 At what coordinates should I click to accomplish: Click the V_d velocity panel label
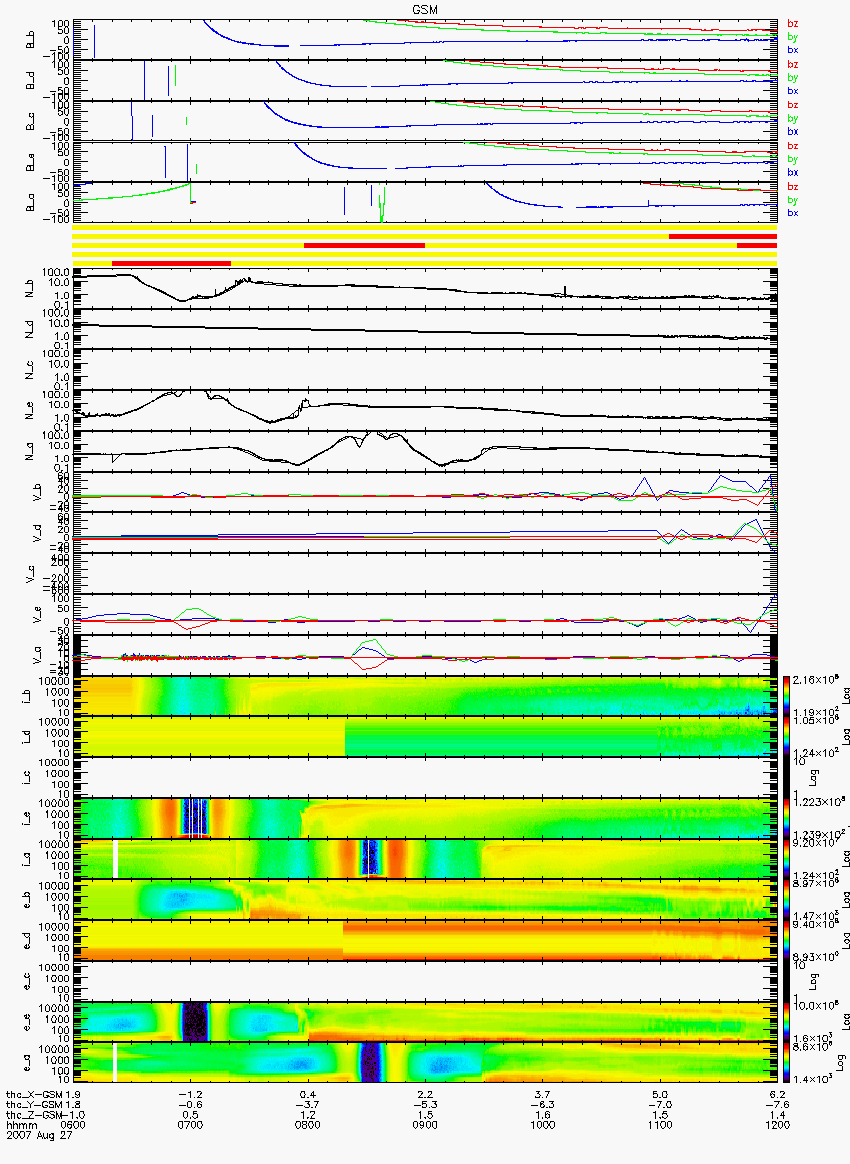point(36,532)
